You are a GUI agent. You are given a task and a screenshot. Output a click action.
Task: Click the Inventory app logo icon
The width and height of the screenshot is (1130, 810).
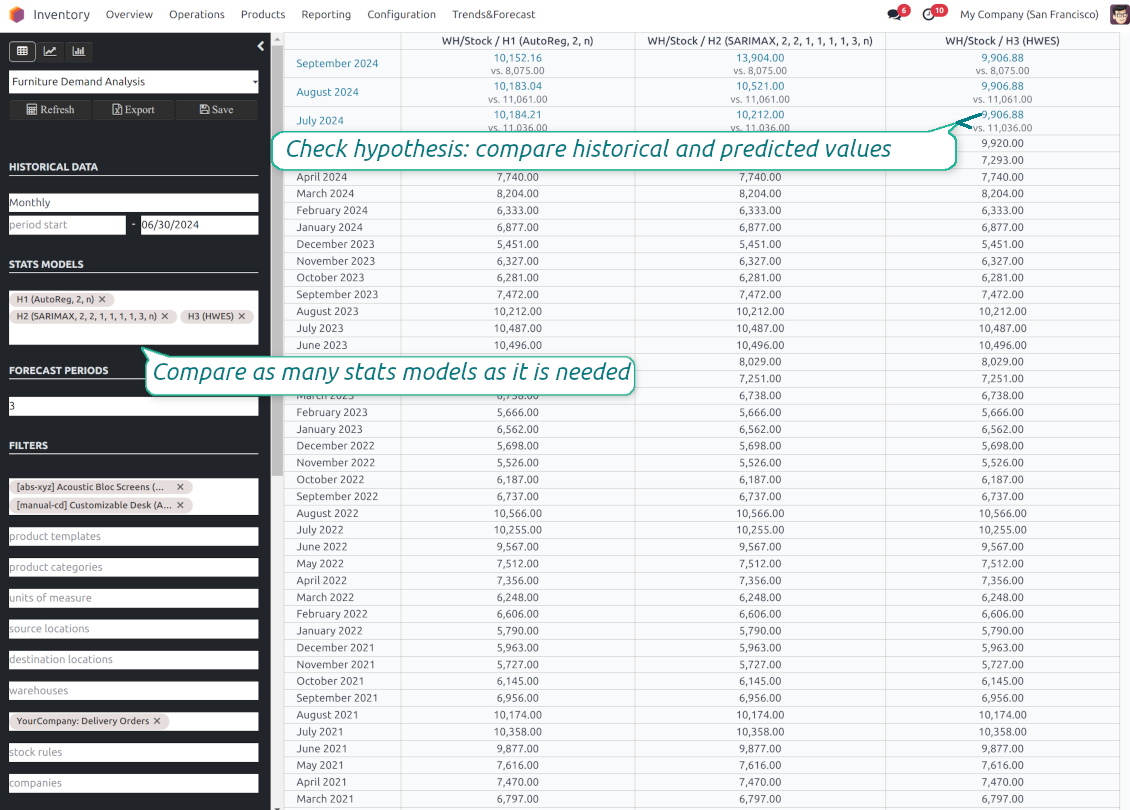pyautogui.click(x=17, y=14)
